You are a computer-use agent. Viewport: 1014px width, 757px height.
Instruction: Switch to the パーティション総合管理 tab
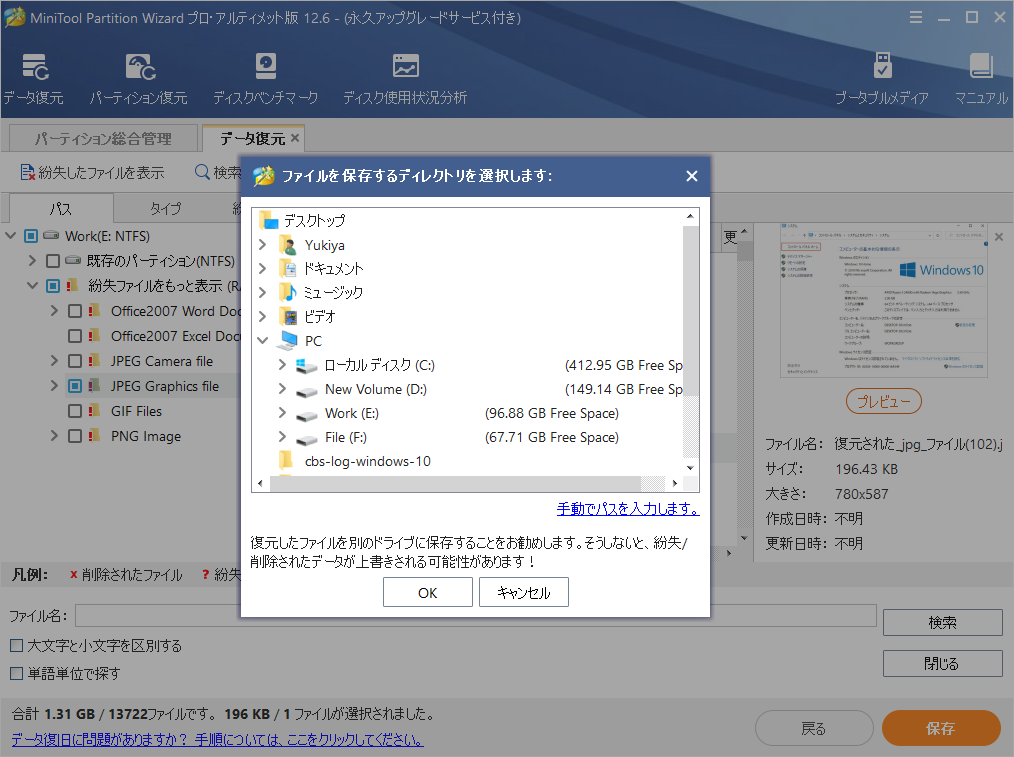coord(102,137)
